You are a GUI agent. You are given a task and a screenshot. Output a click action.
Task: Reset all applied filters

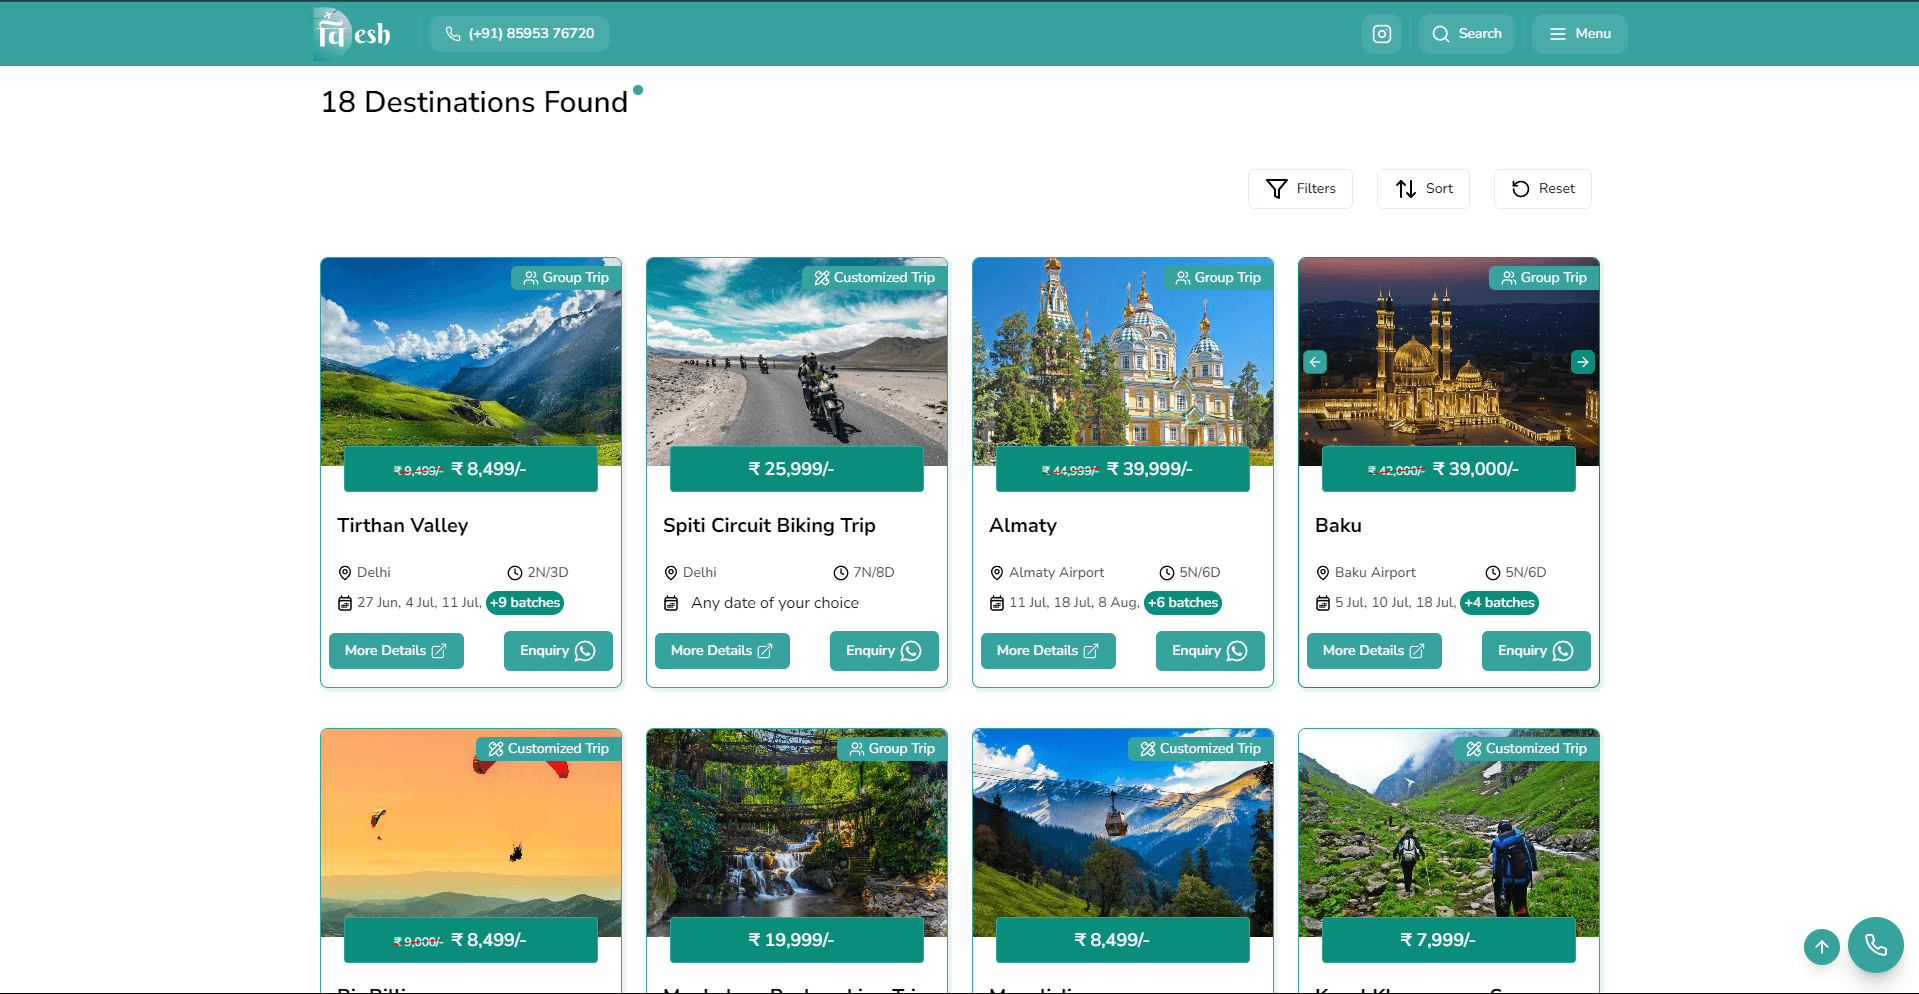click(x=1543, y=189)
